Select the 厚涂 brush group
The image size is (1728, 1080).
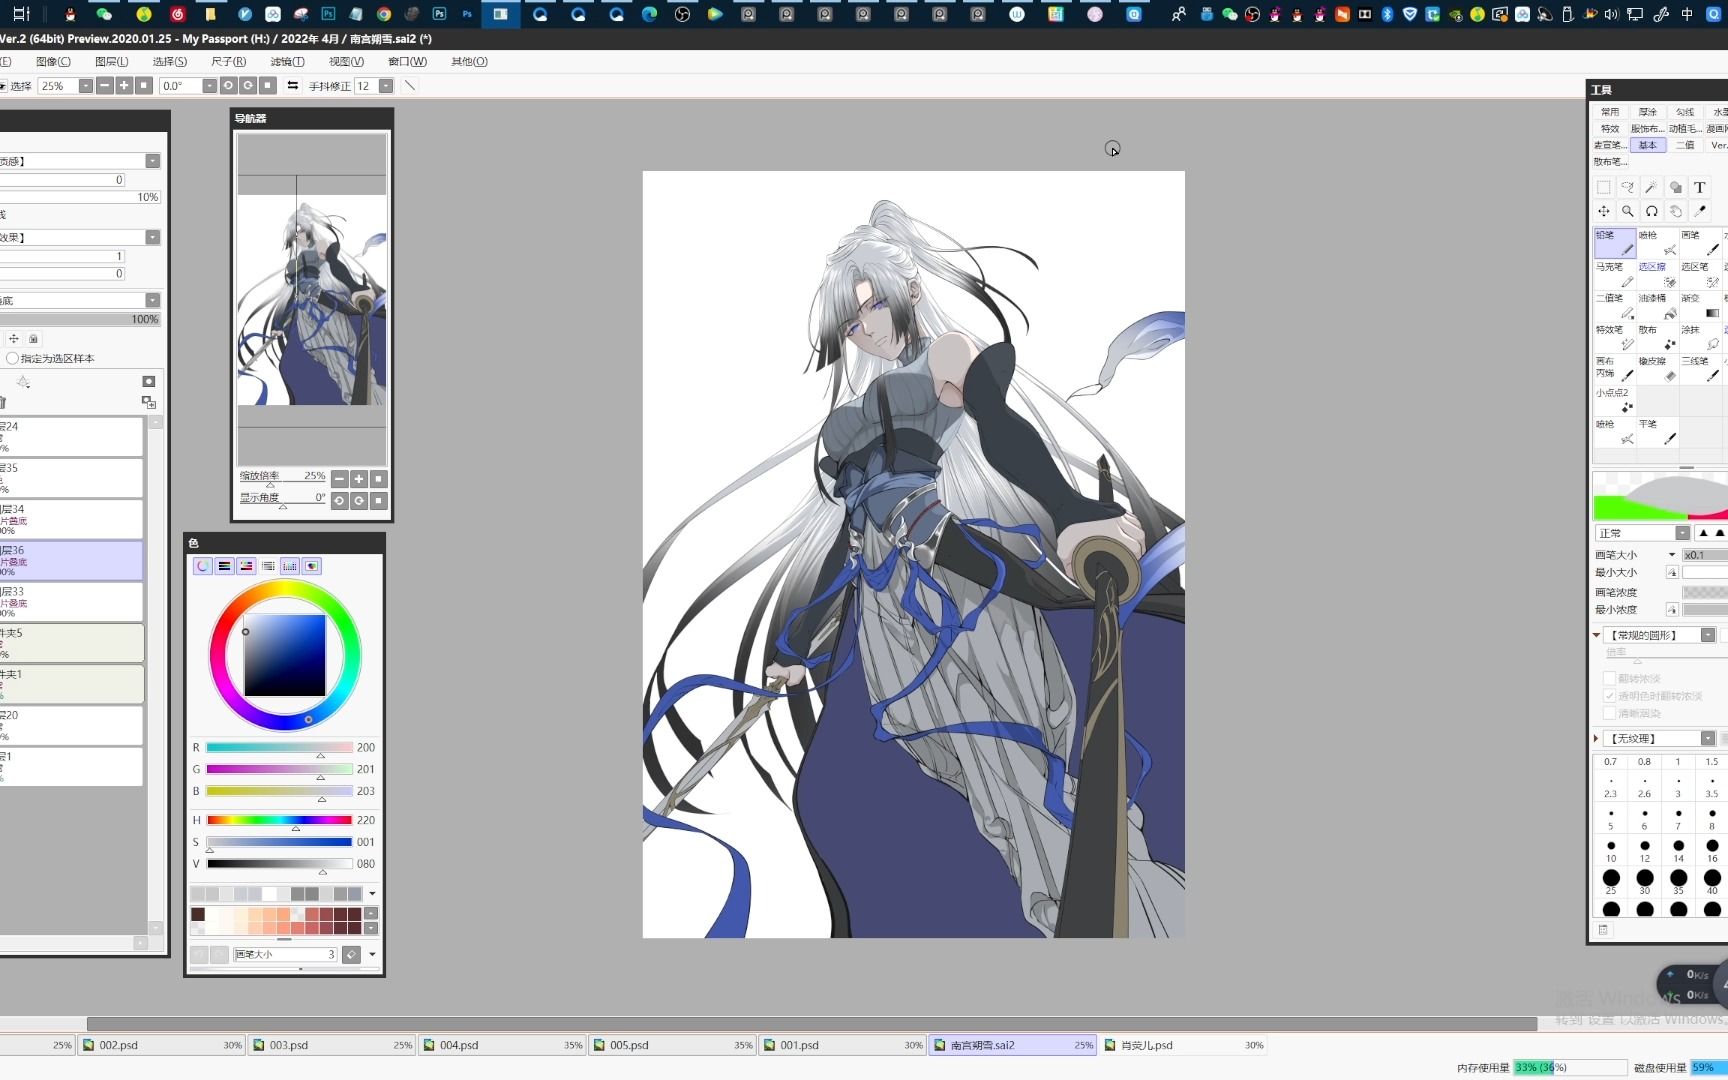[x=1648, y=112]
